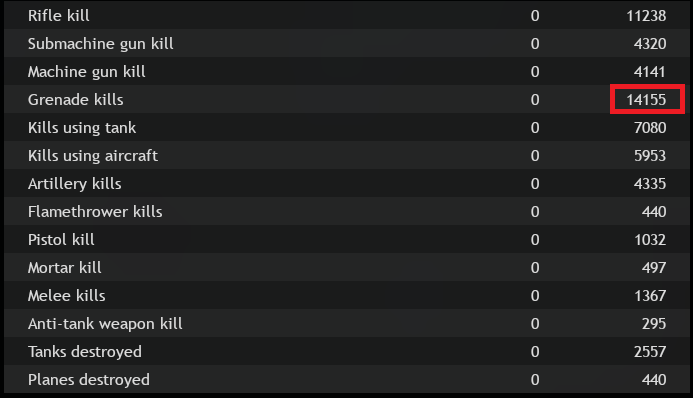This screenshot has width=693, height=398.
Task: Select the Mortar kill label
Action: pyautogui.click(x=65, y=268)
